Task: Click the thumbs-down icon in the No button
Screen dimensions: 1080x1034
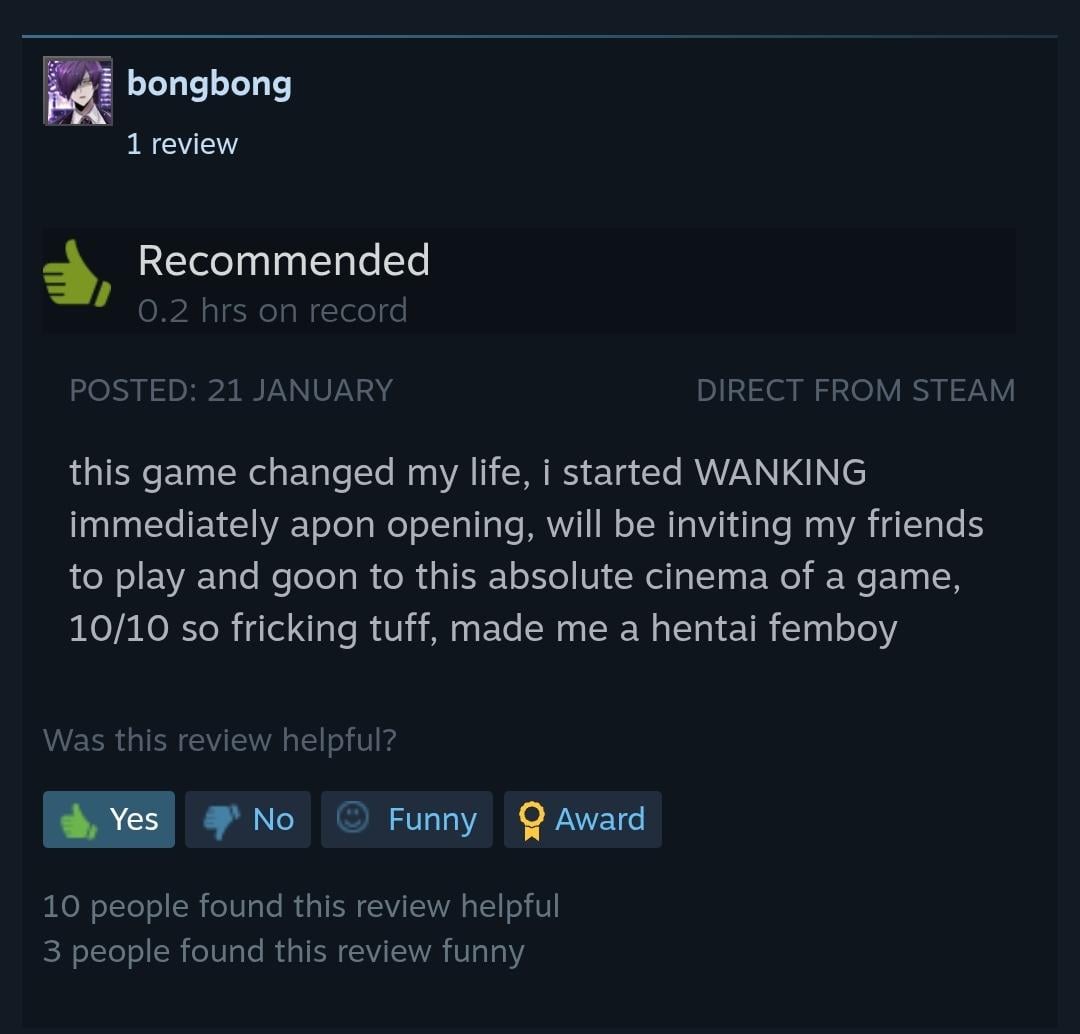Action: (222, 820)
